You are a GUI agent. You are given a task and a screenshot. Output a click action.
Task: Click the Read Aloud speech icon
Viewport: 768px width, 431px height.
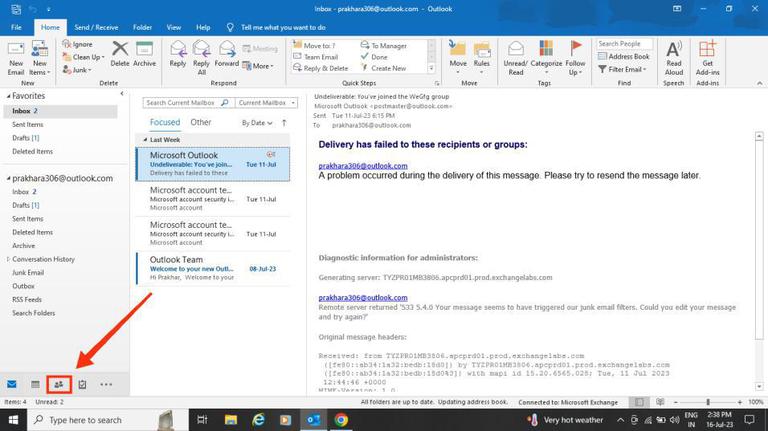(x=673, y=58)
